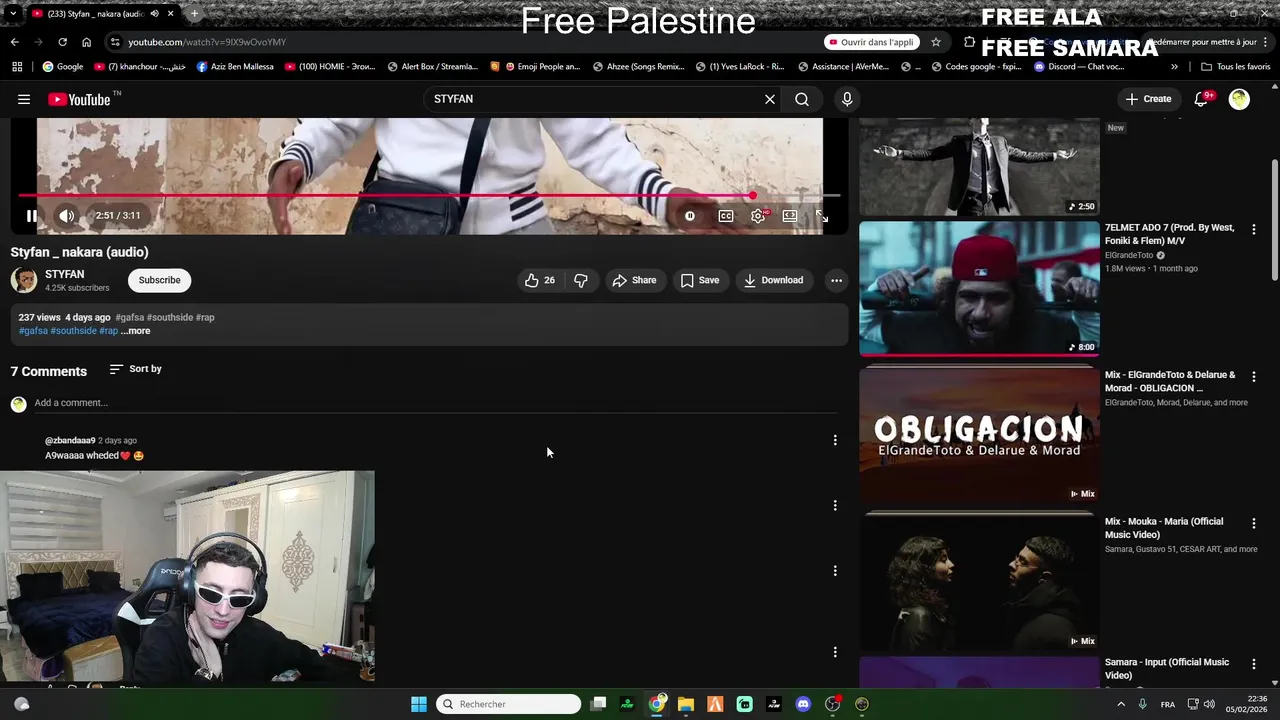Open the Create menu
Viewport: 1280px width, 720px height.
1148,99
